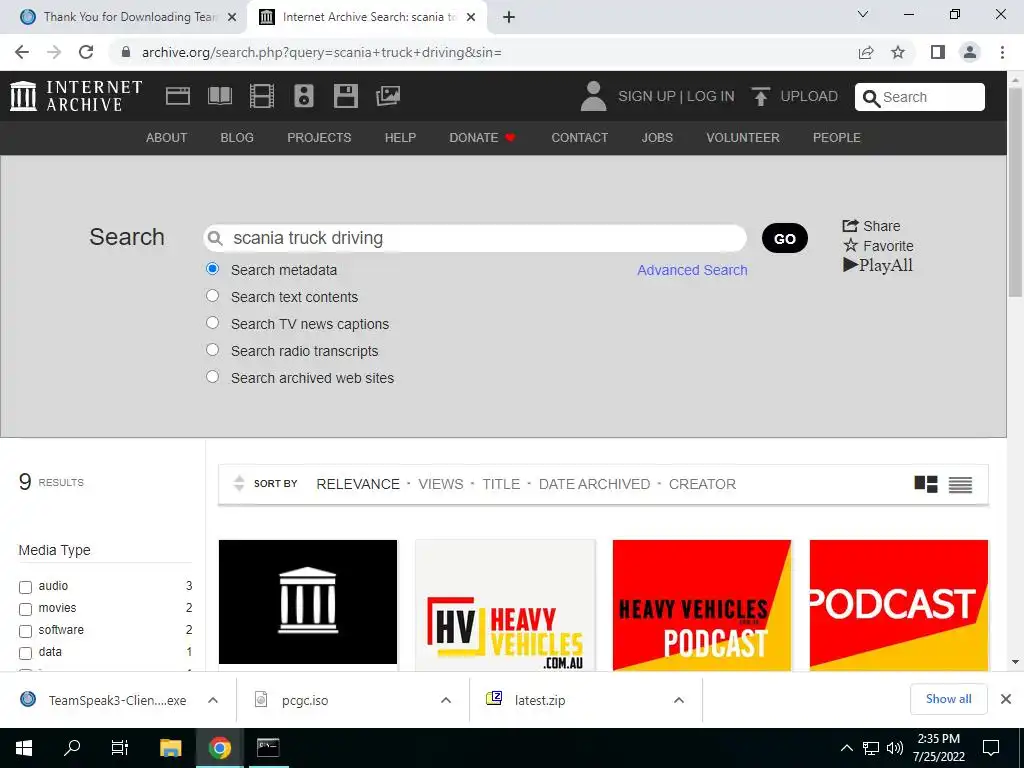1024x768 pixels.
Task: Close the downloads bar
Action: (1006, 699)
